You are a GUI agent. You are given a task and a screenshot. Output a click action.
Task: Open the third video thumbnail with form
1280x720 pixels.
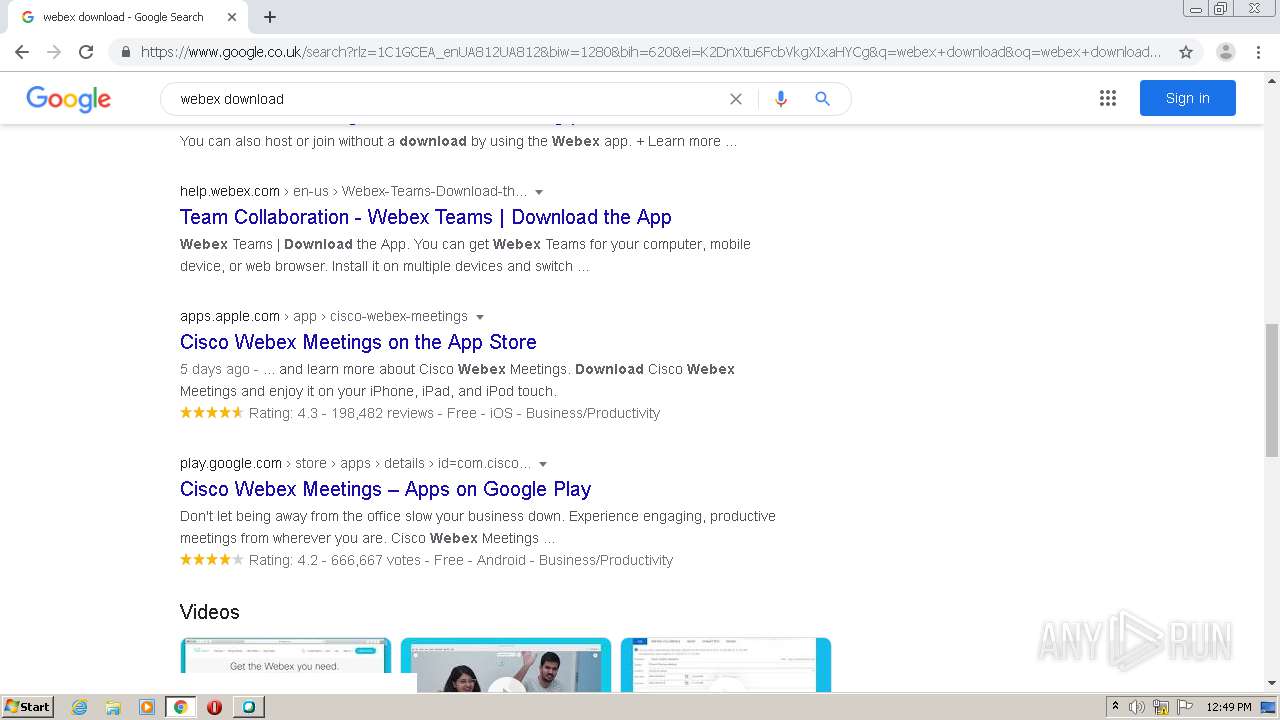726,664
